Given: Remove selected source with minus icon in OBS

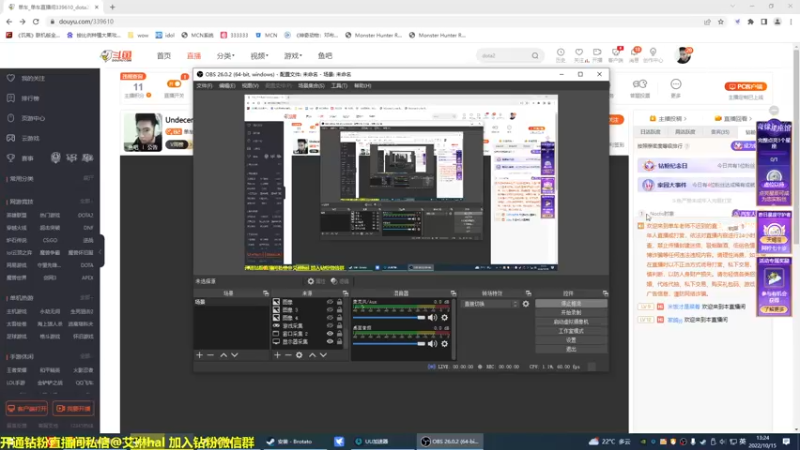Looking at the screenshot, I should coord(288,355).
